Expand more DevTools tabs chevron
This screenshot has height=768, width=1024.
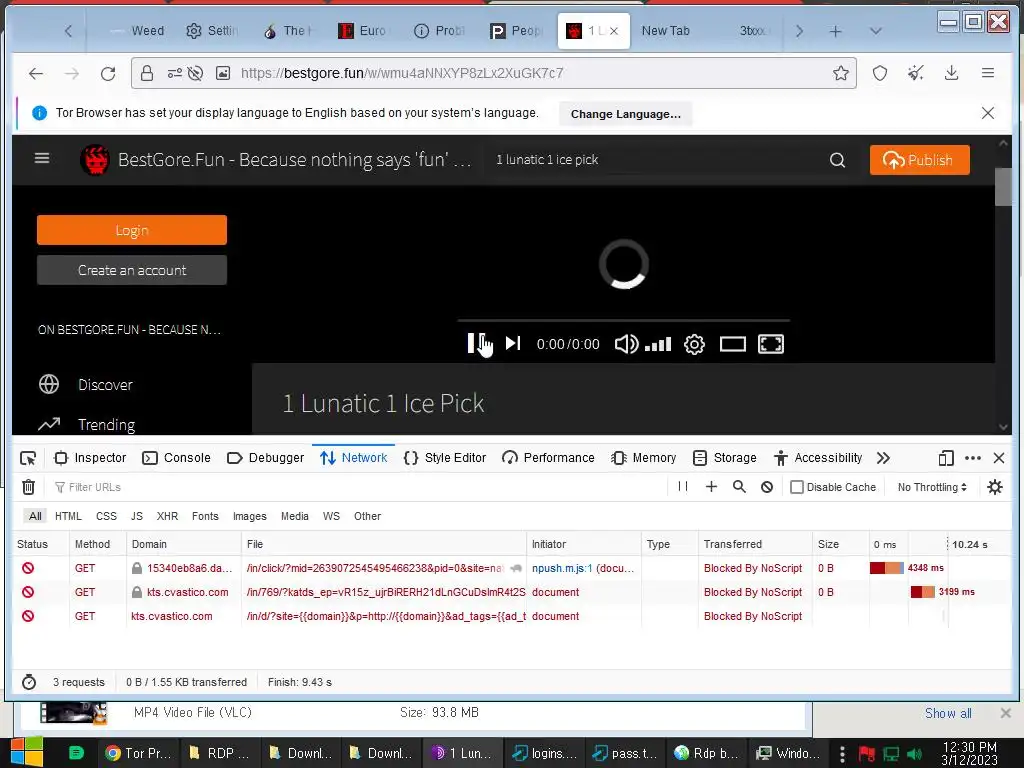pyautogui.click(x=883, y=458)
